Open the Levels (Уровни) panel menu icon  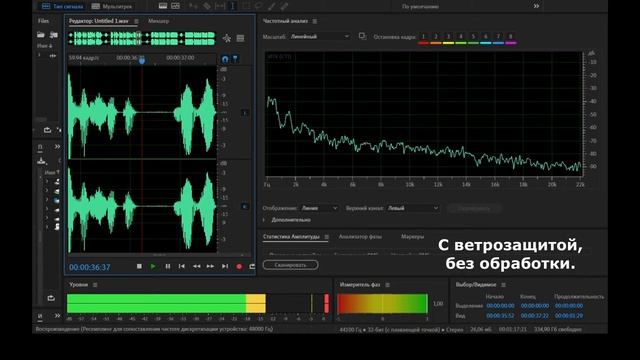coord(95,285)
